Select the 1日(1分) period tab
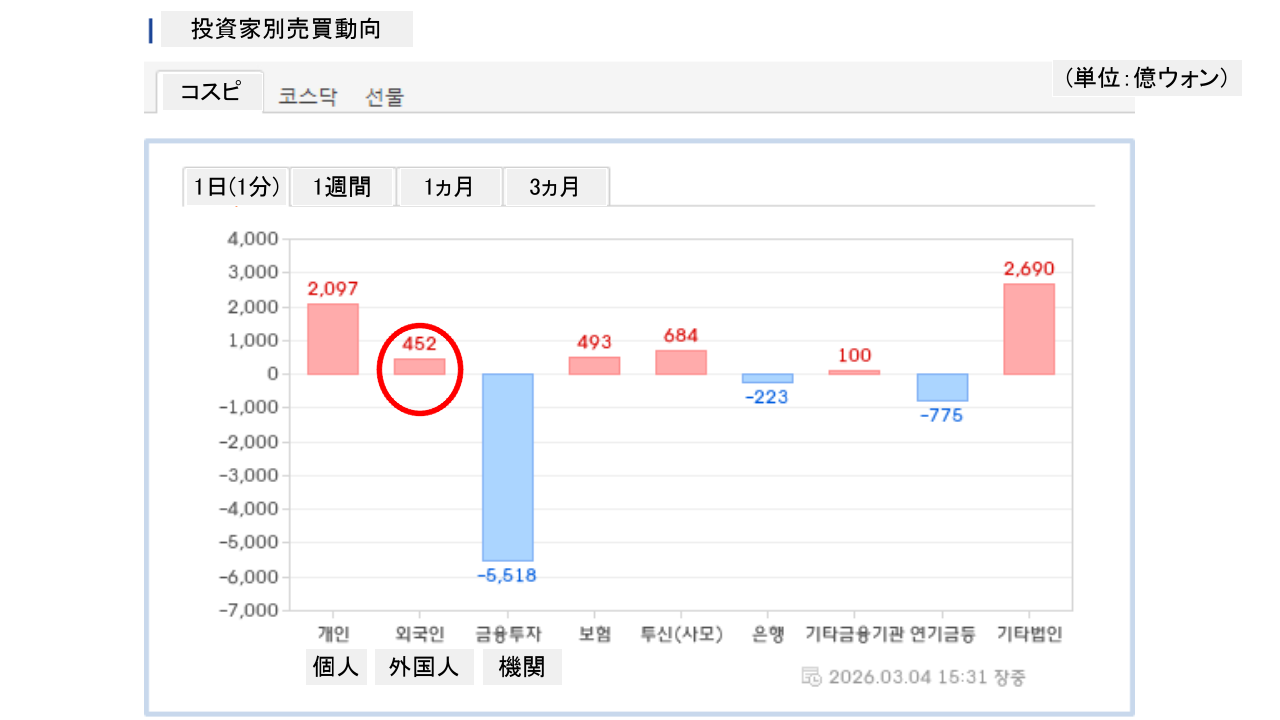The height and width of the screenshot is (720, 1280). 236,187
